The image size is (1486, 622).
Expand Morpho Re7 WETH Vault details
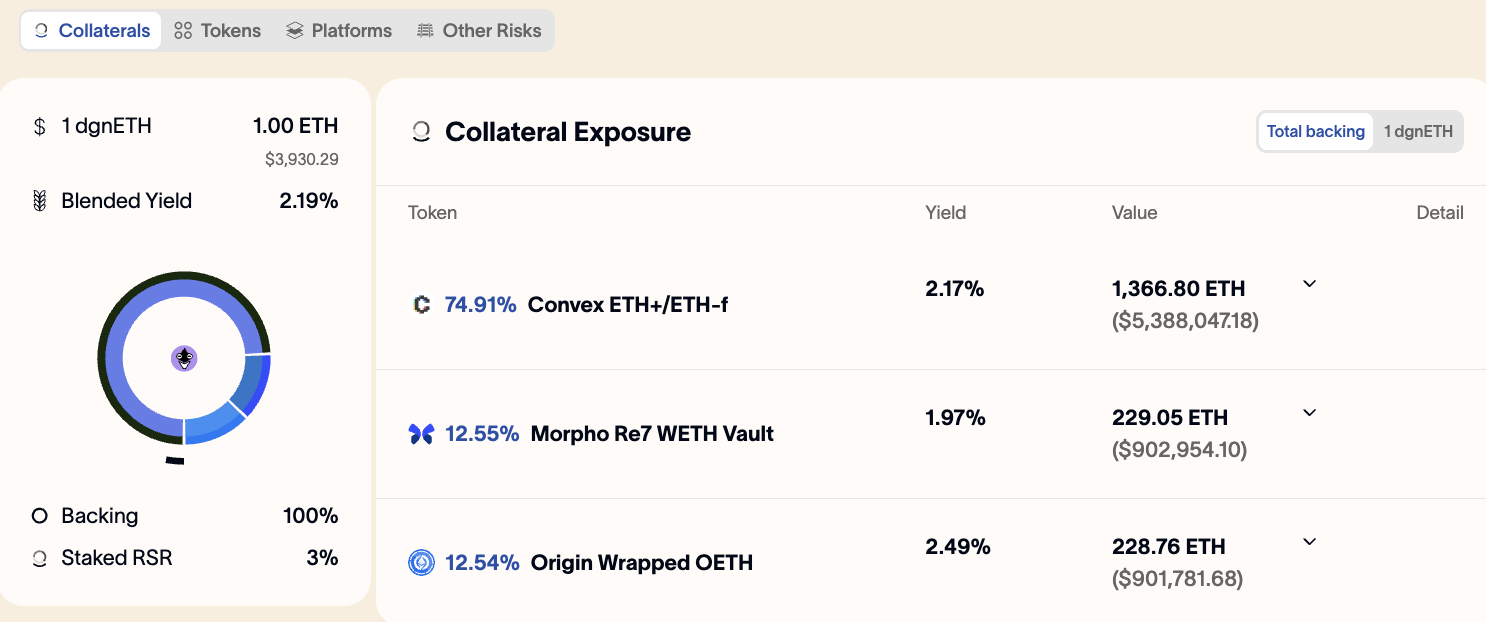click(x=1310, y=413)
